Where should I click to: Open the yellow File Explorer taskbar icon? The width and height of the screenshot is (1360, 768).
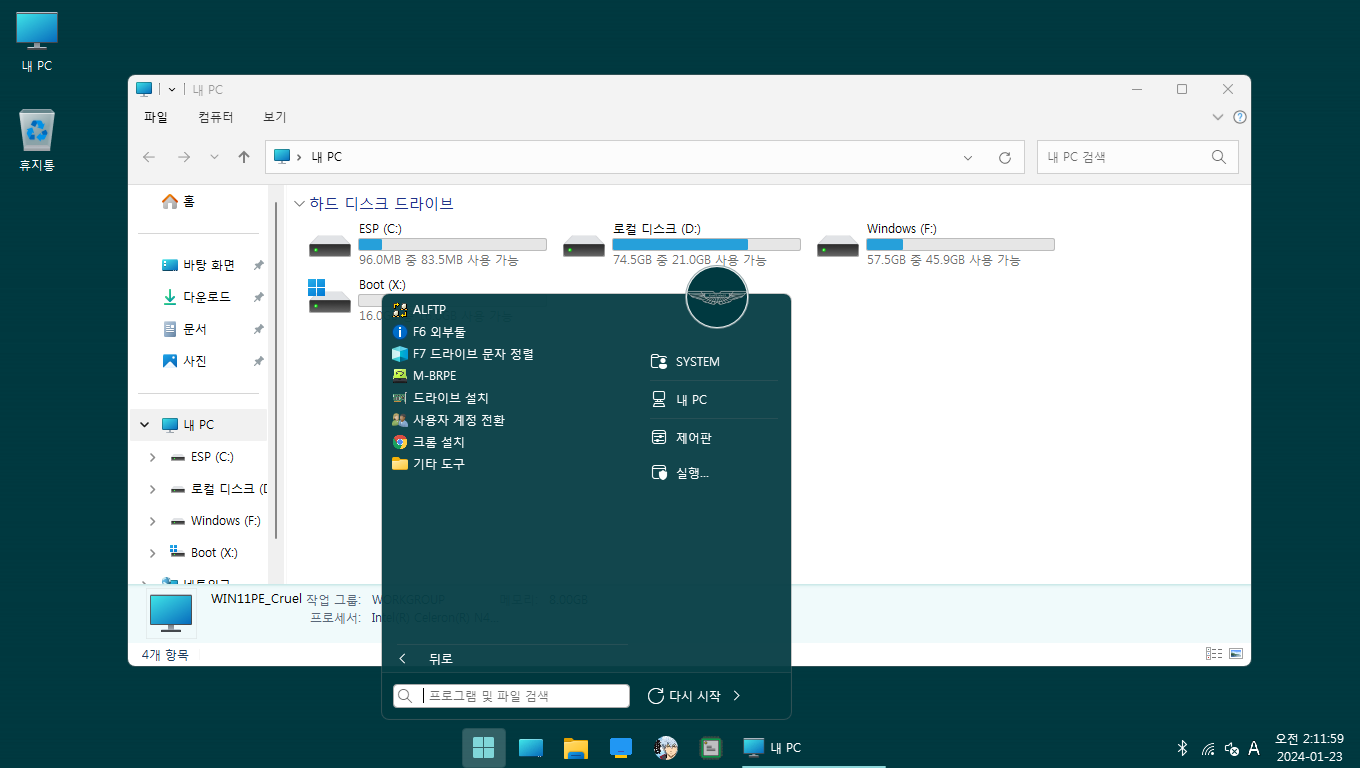point(575,748)
